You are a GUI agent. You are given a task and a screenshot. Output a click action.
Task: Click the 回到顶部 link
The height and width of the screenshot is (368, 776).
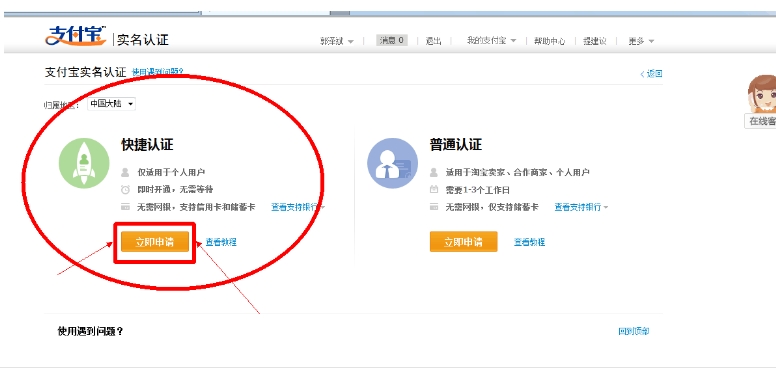point(633,331)
